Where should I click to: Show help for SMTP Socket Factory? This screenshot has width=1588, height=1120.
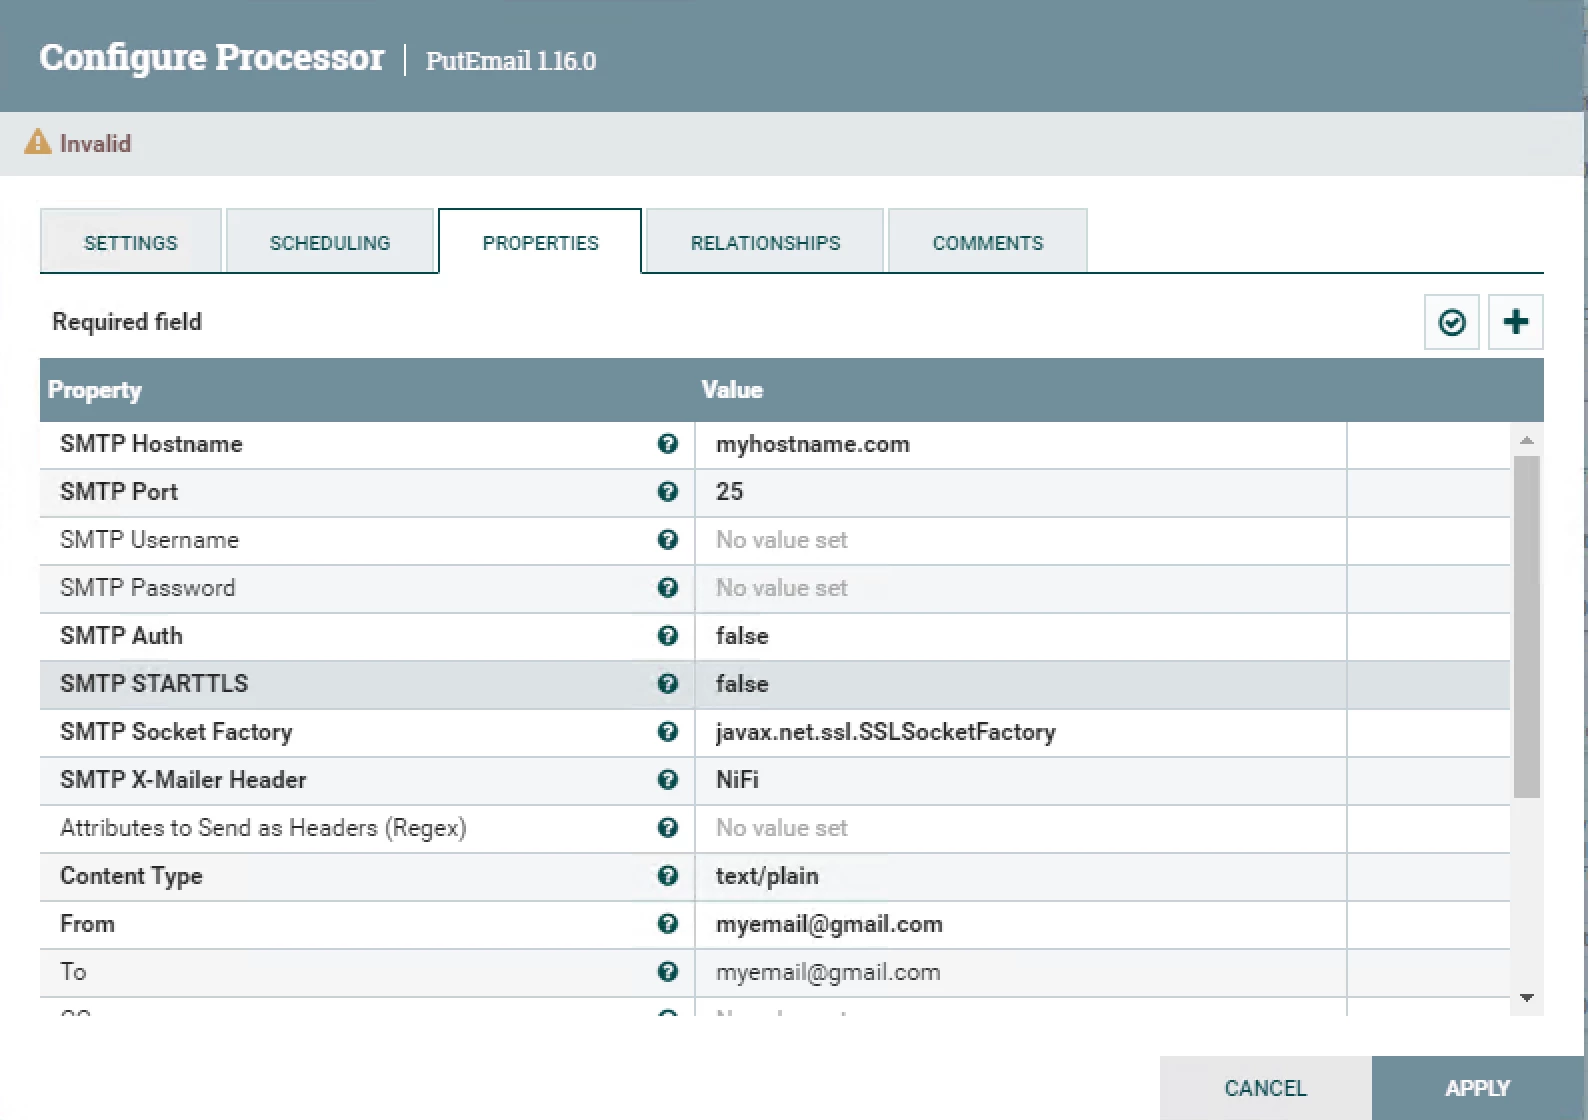pos(668,732)
